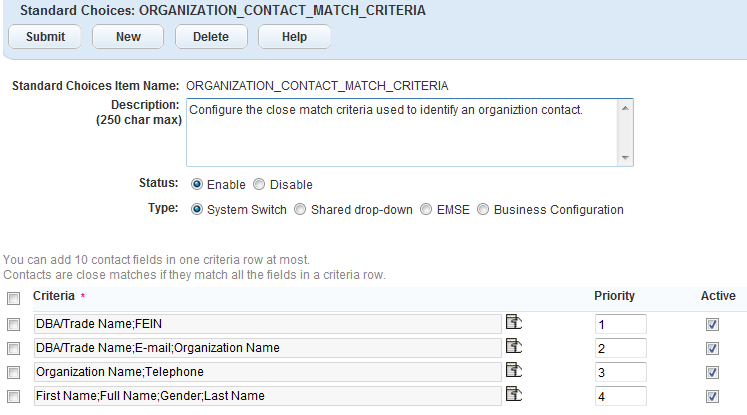Click into the Description text area

(400, 131)
